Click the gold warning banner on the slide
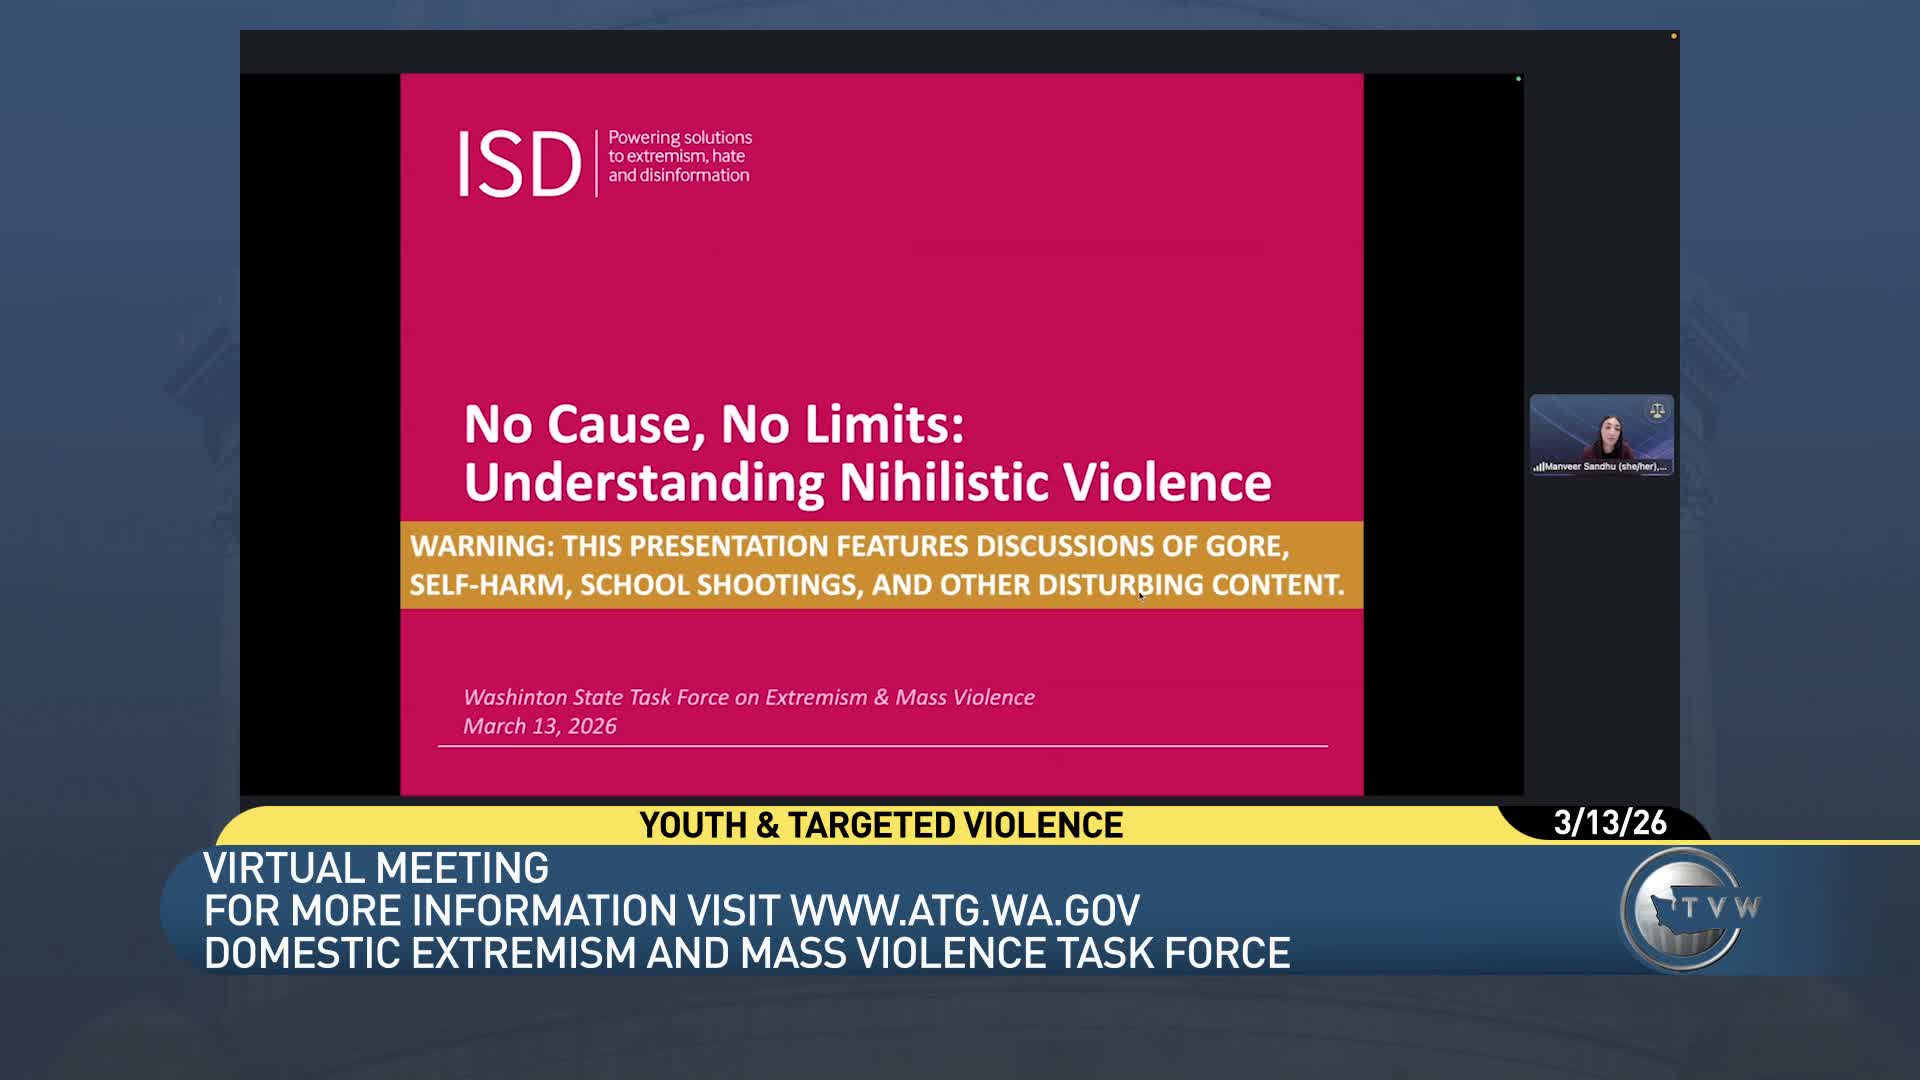Screen dimensions: 1920x1080 tap(882, 566)
